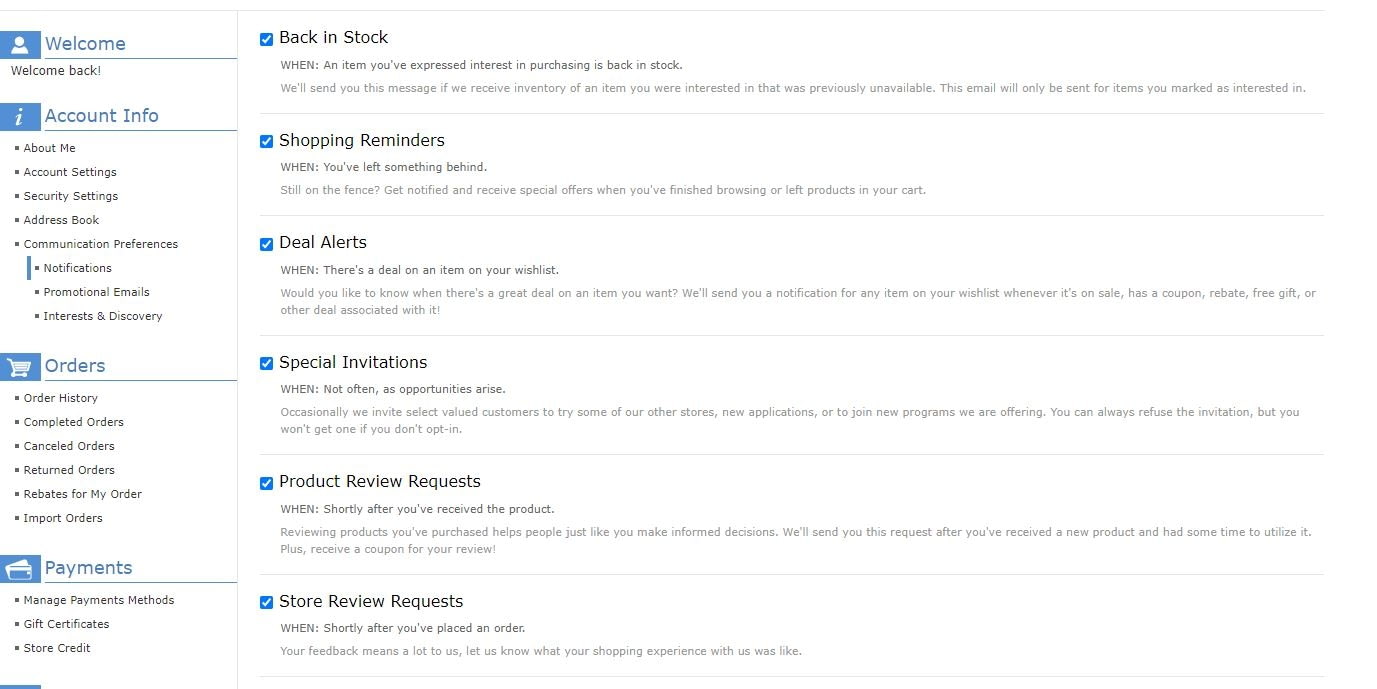Viewport: 1377px width, 689px height.
Task: Open Interests & Discovery settings
Action: pyautogui.click(x=102, y=316)
